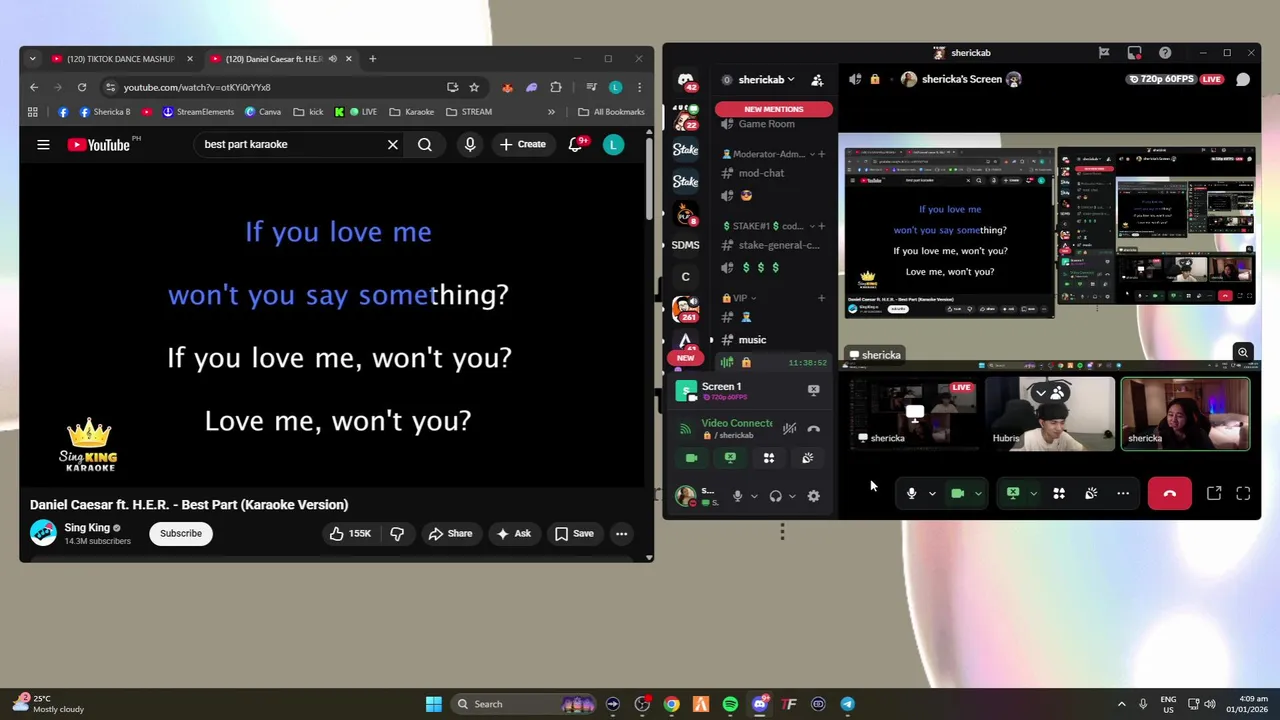The height and width of the screenshot is (720, 1280).
Task: Show hidden bookmarks chevron in Chrome
Action: coord(551,112)
